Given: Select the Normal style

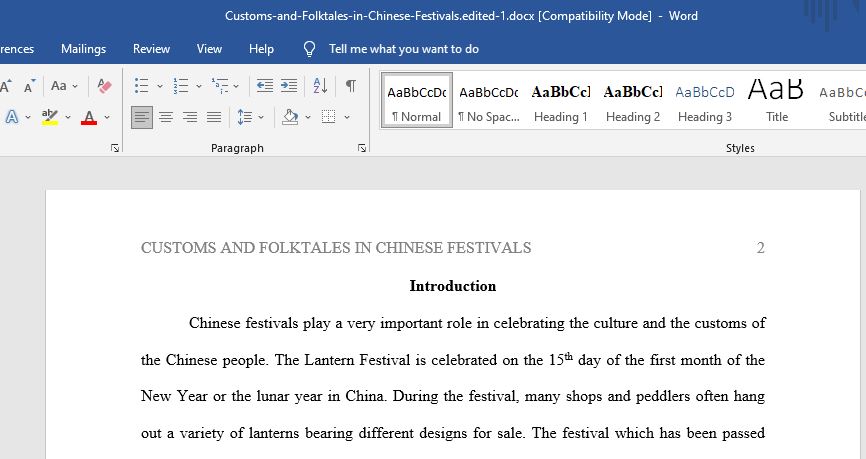Looking at the screenshot, I should point(417,101).
